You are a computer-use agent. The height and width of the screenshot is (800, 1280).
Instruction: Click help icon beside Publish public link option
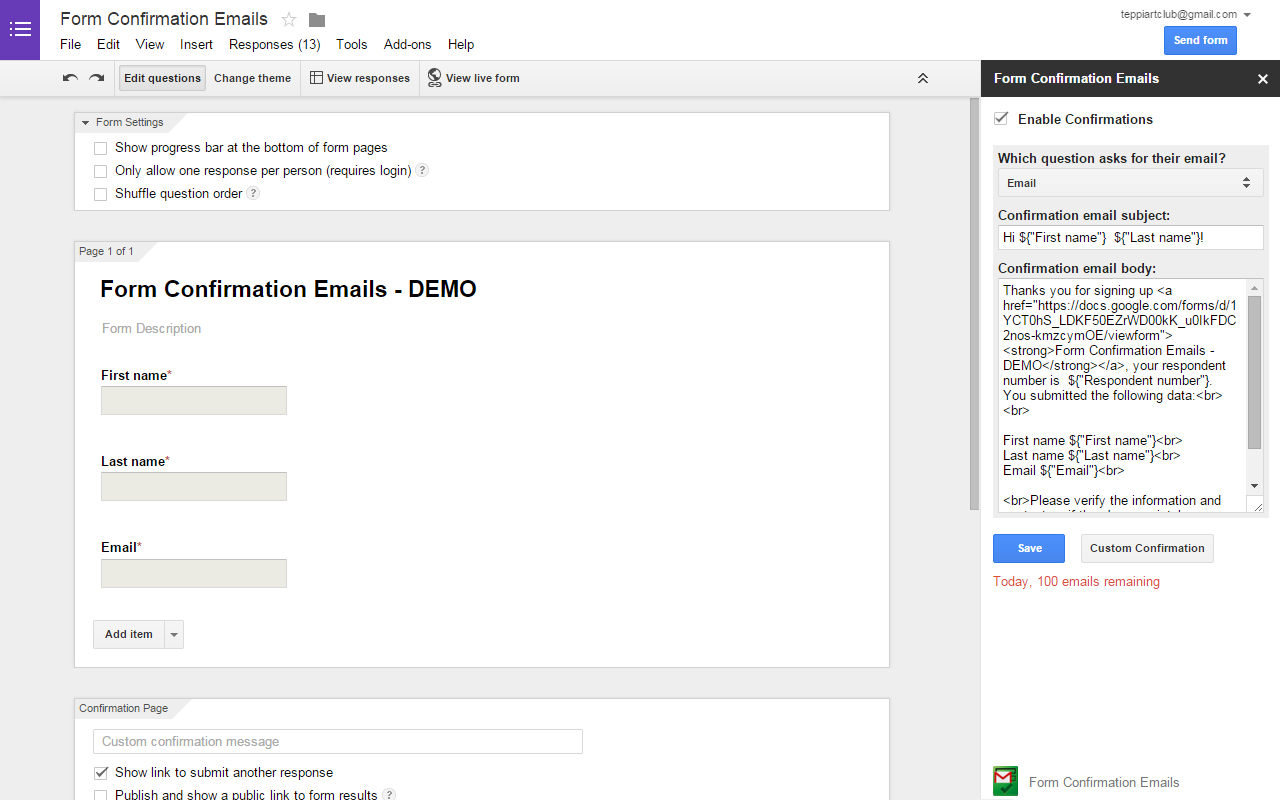(389, 795)
